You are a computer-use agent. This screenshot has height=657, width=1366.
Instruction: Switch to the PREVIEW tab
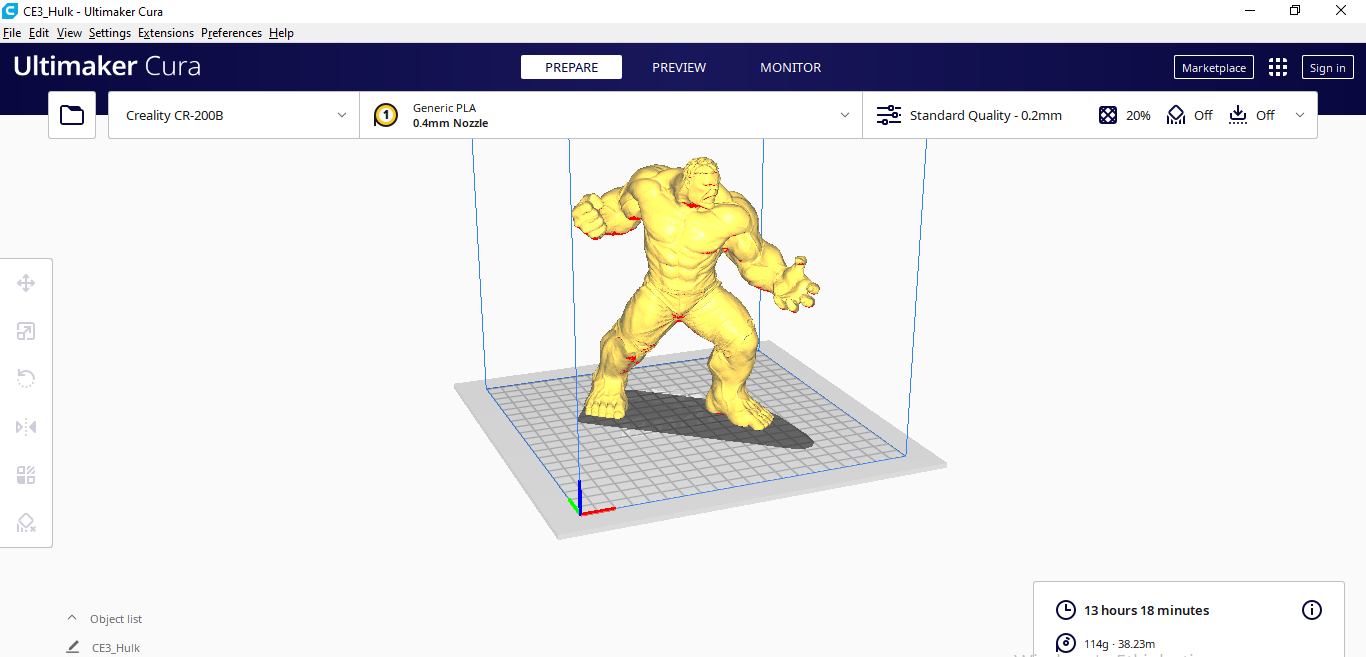click(x=679, y=67)
